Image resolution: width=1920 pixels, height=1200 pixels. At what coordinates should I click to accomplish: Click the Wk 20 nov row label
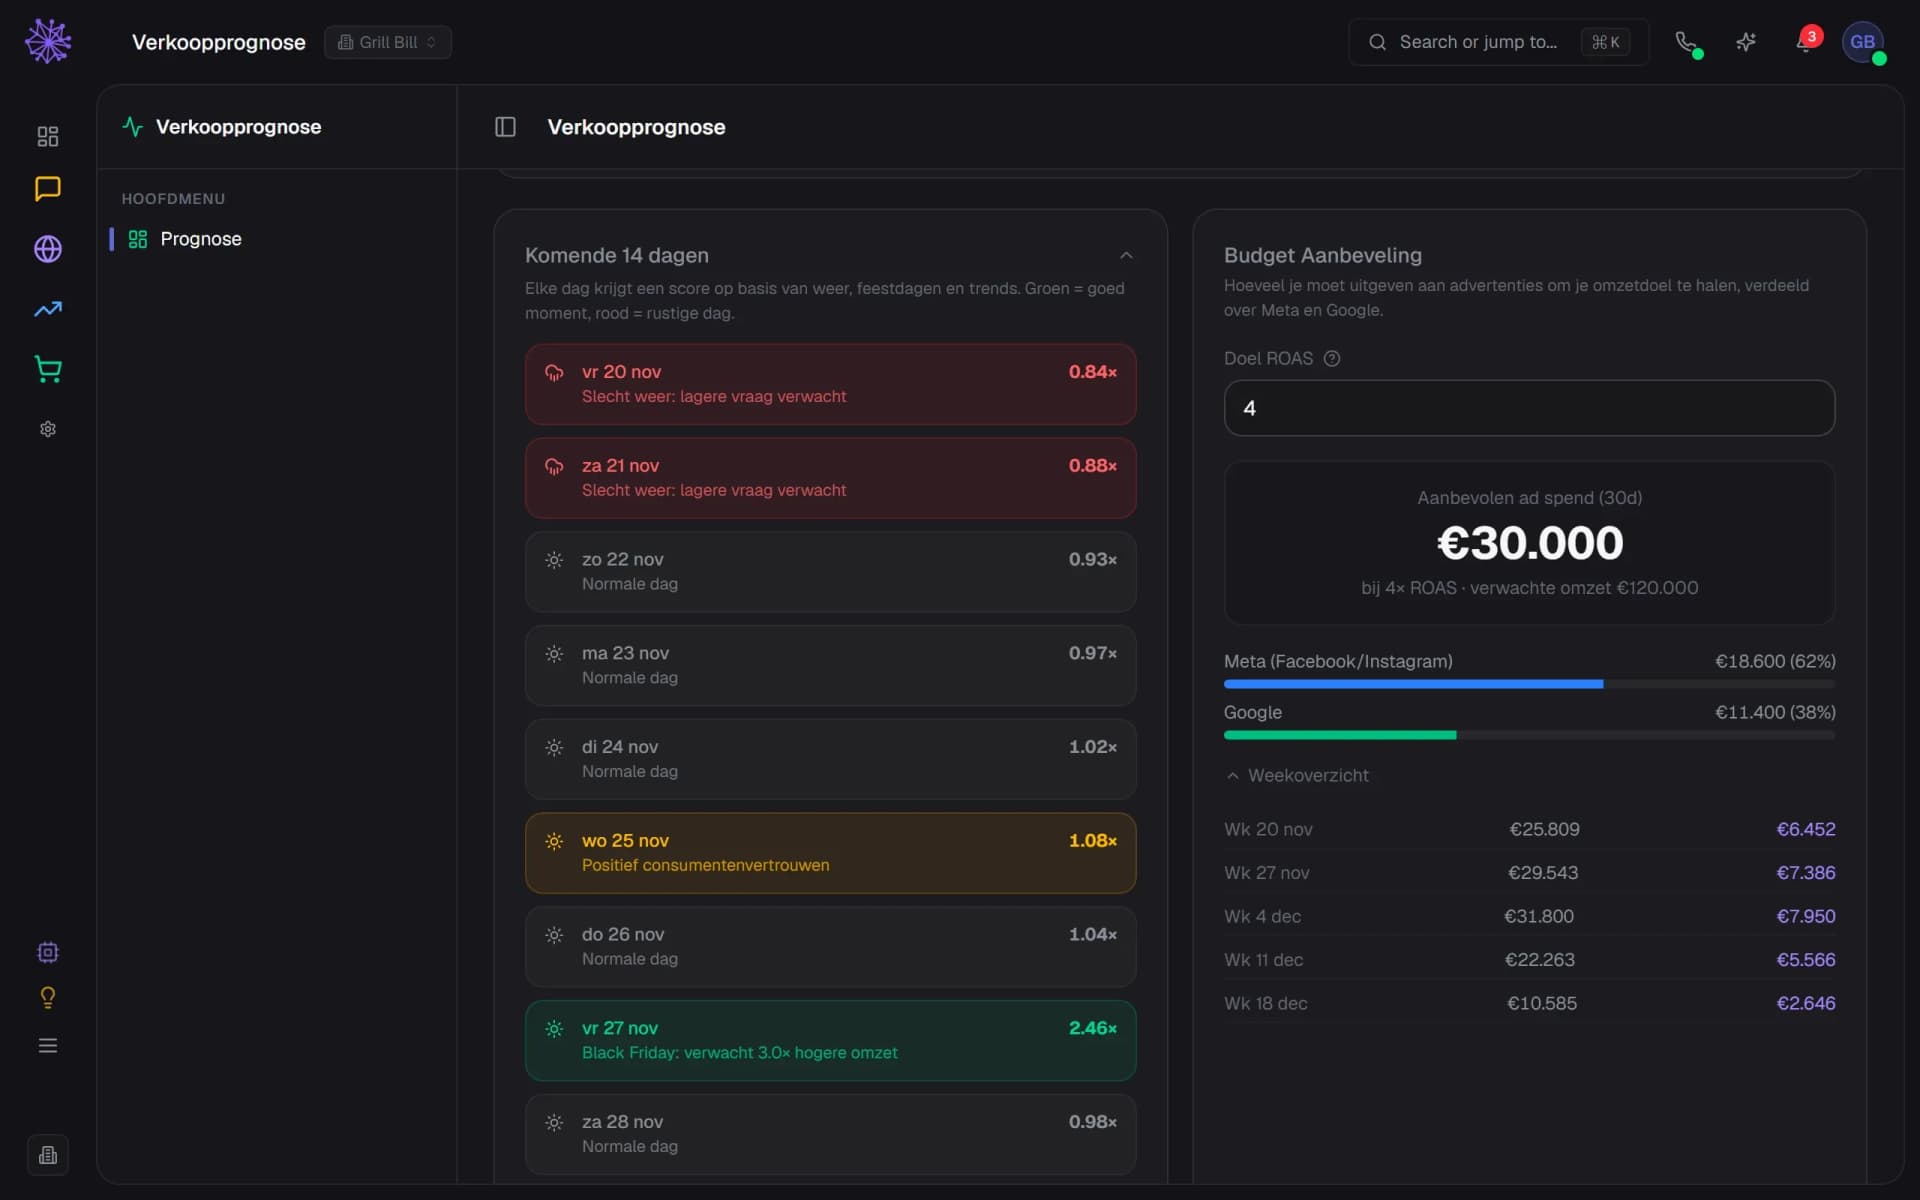[1268, 829]
